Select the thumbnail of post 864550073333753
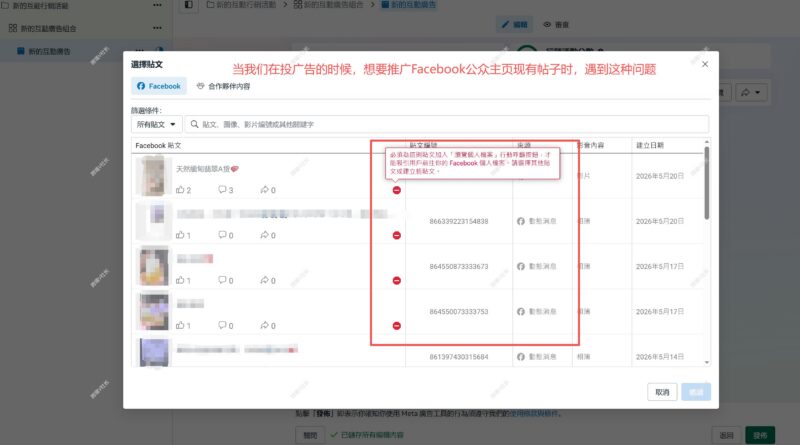 tap(153, 311)
